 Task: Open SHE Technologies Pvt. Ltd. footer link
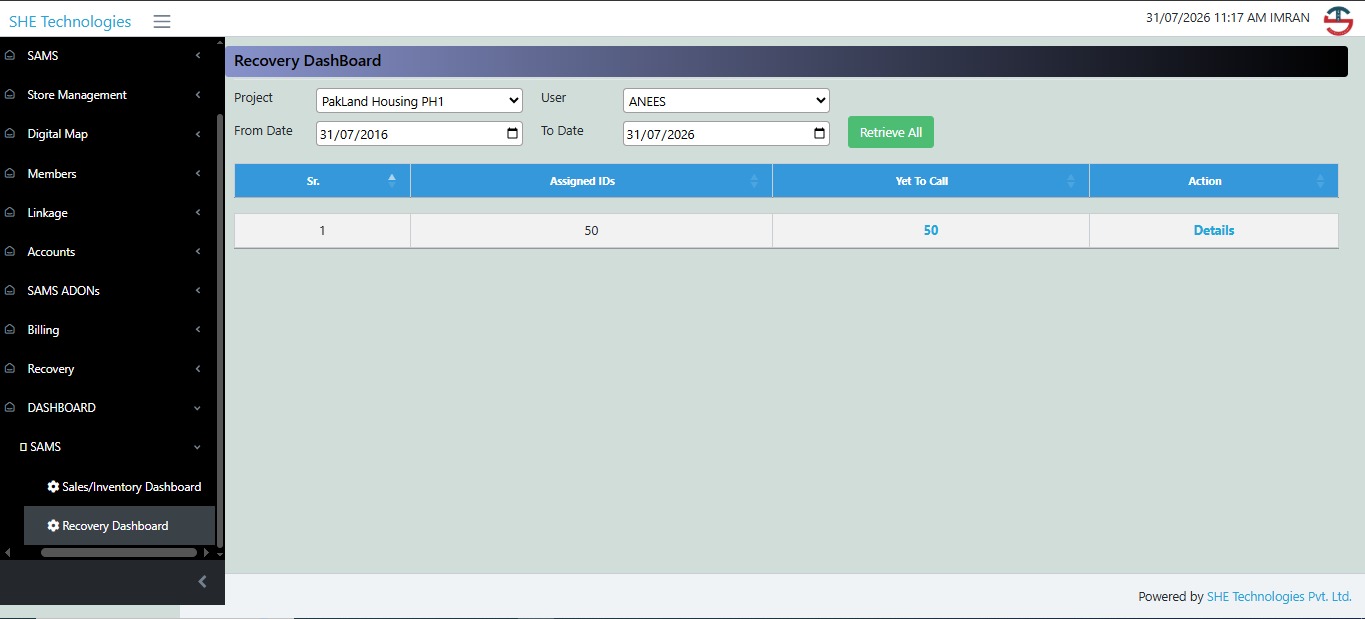1279,597
